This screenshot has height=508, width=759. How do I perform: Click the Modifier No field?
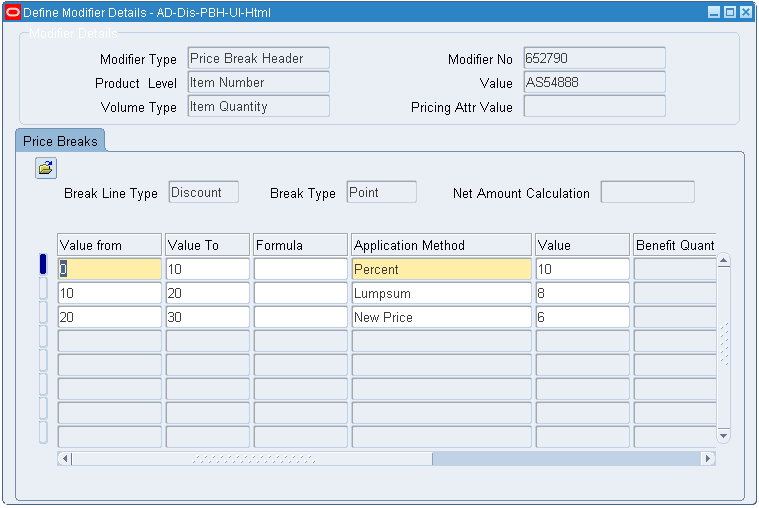(x=594, y=58)
